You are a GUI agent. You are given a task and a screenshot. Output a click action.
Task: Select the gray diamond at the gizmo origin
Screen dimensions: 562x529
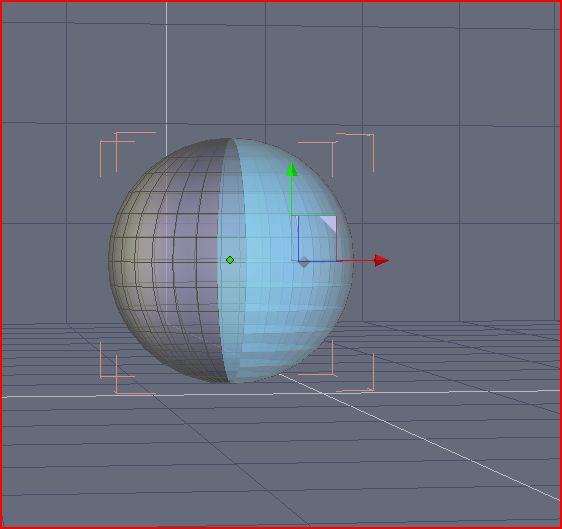304,262
